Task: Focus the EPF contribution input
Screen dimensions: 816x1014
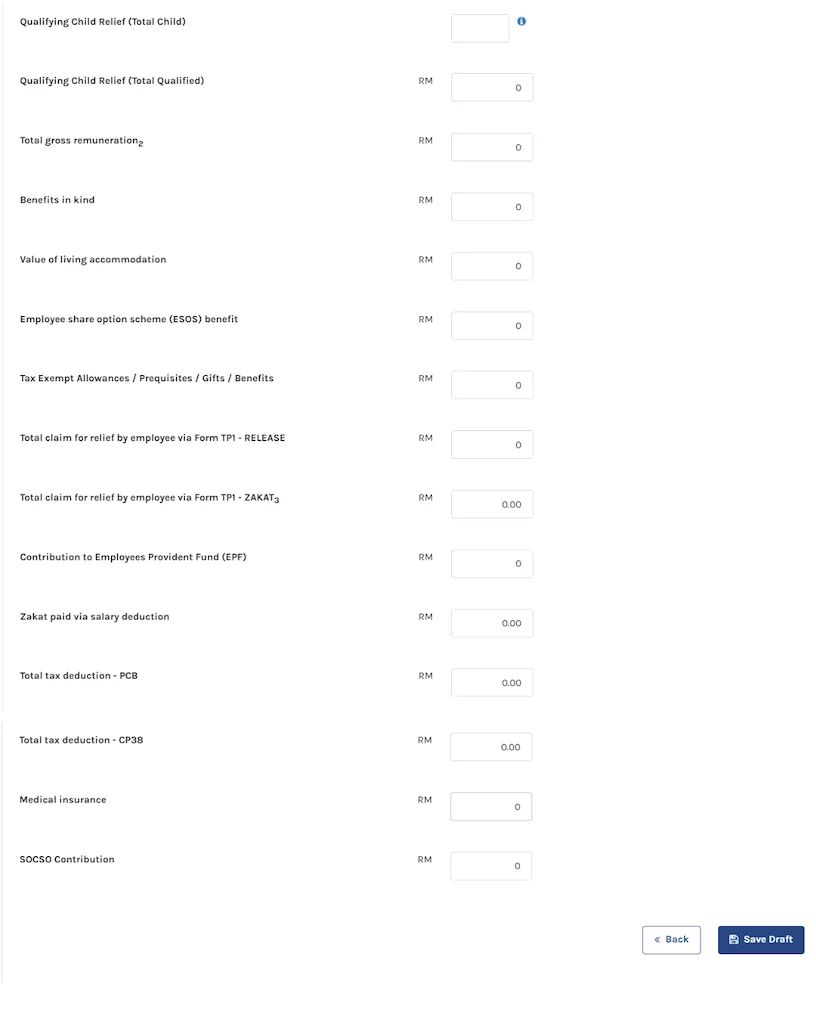Action: [x=491, y=564]
